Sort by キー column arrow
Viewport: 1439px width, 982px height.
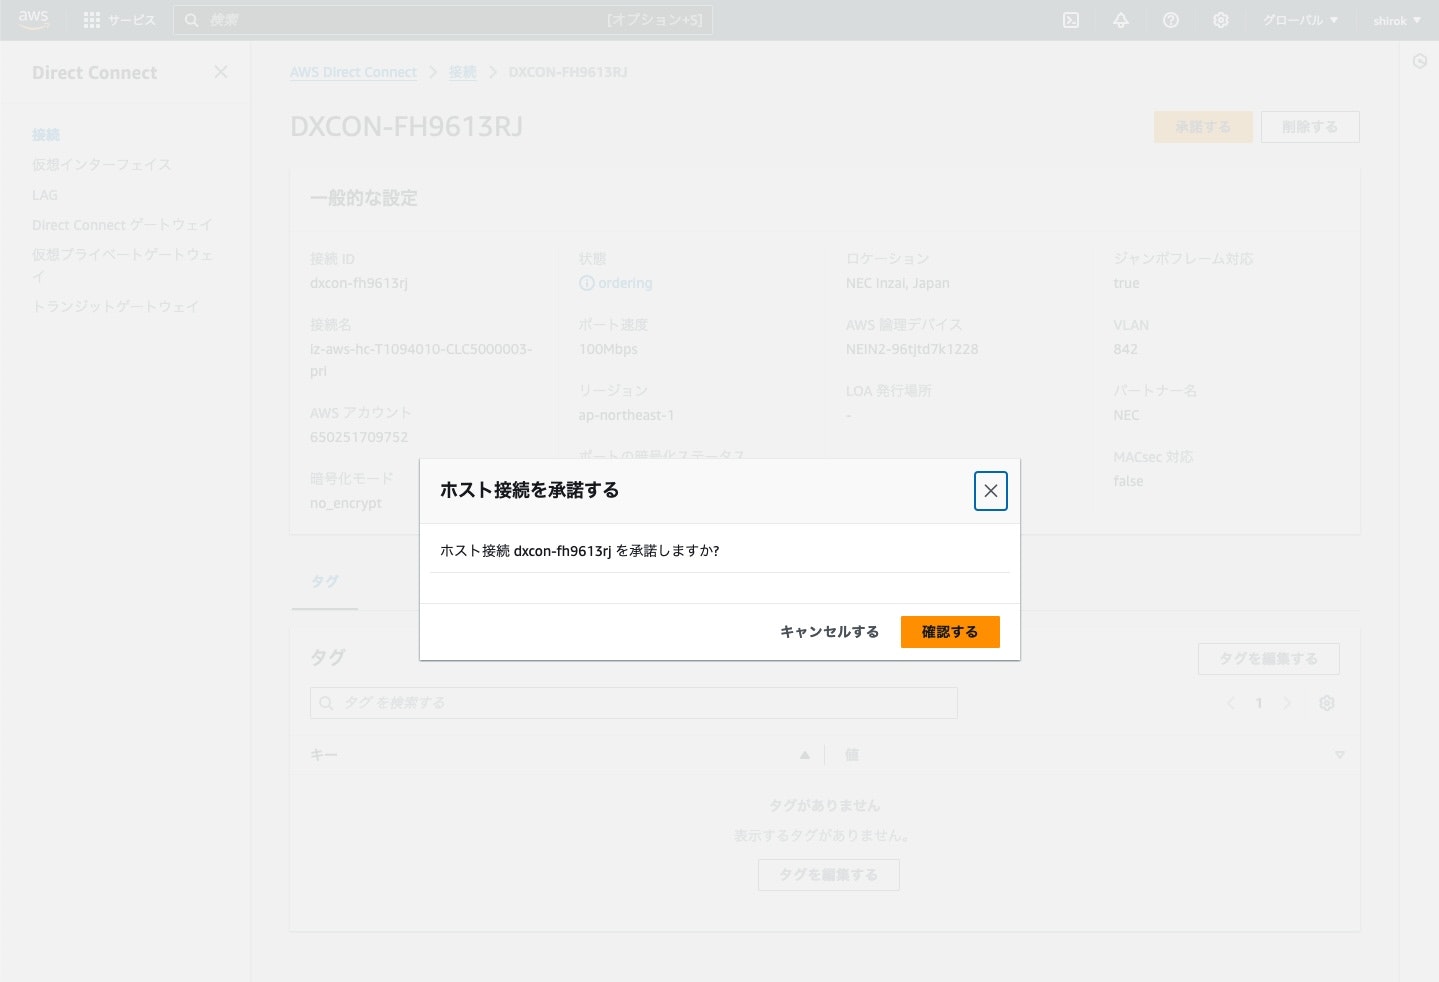point(805,755)
